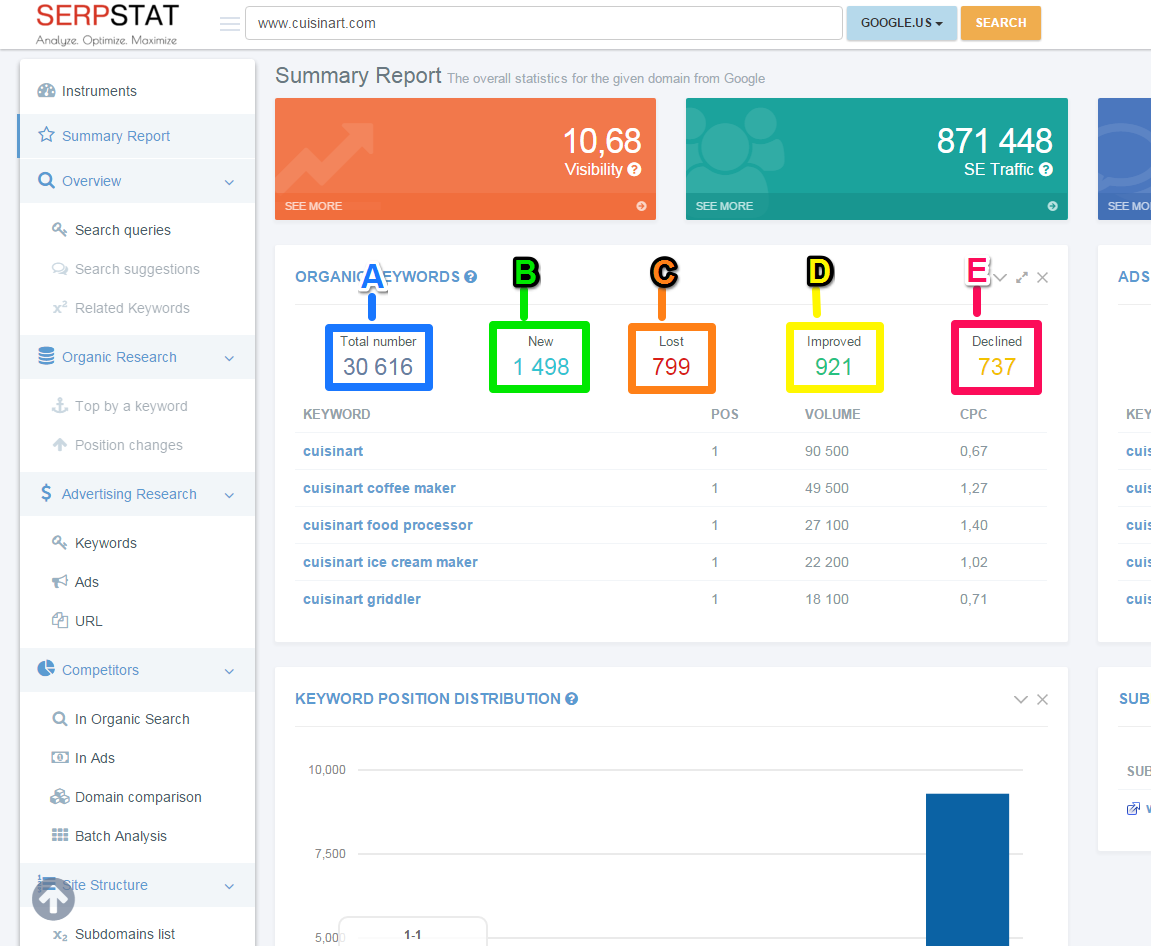Click inside the domain input field
Screen dimensions: 1151x946
tap(543, 22)
